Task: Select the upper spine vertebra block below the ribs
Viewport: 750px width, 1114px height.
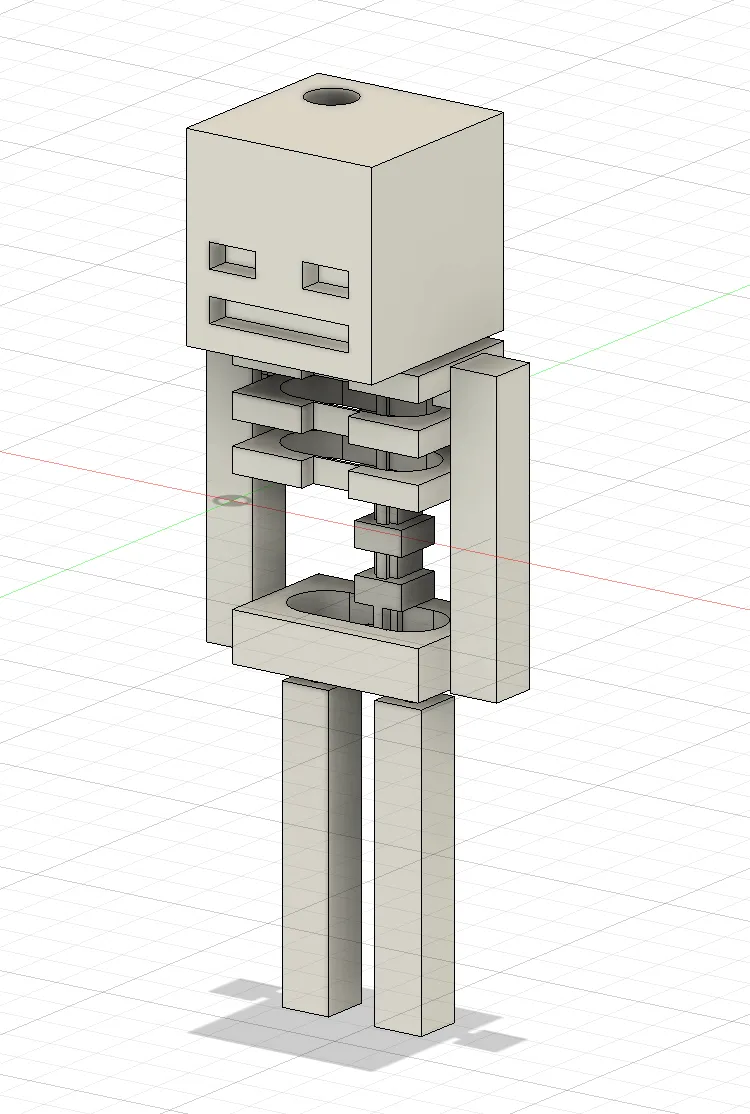Action: [394, 534]
